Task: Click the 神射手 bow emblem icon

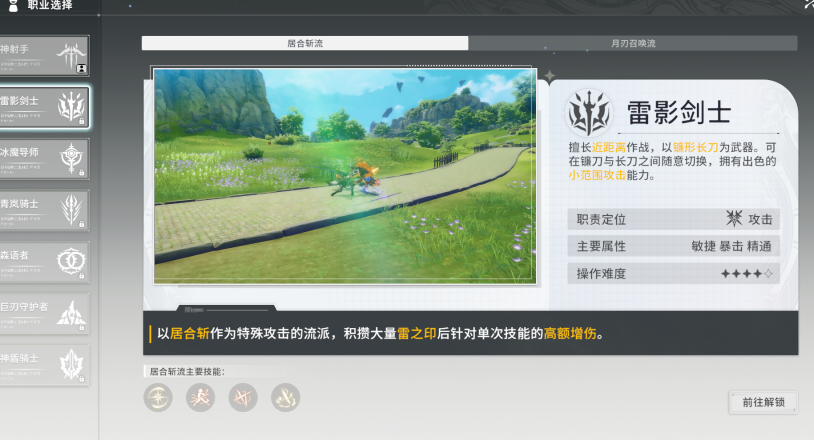Action: (x=72, y=56)
